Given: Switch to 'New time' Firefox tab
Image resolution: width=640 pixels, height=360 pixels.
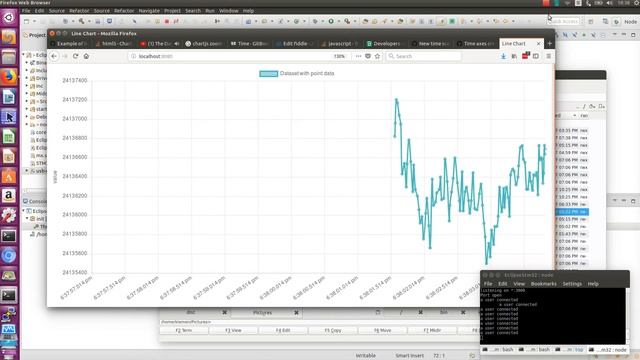Looking at the screenshot, I should [431, 44].
